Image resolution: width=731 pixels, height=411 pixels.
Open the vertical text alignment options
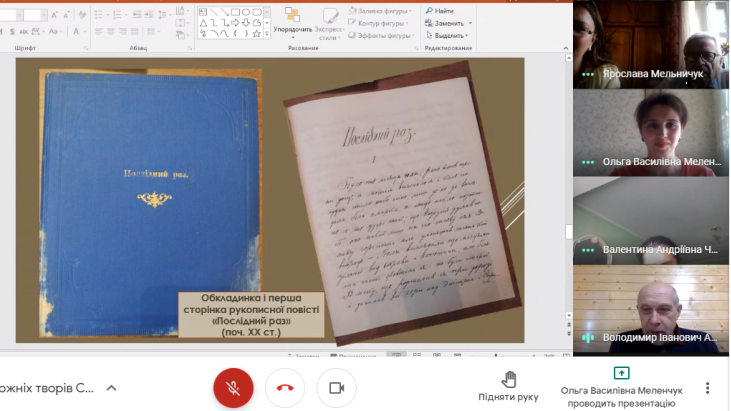coord(181,23)
